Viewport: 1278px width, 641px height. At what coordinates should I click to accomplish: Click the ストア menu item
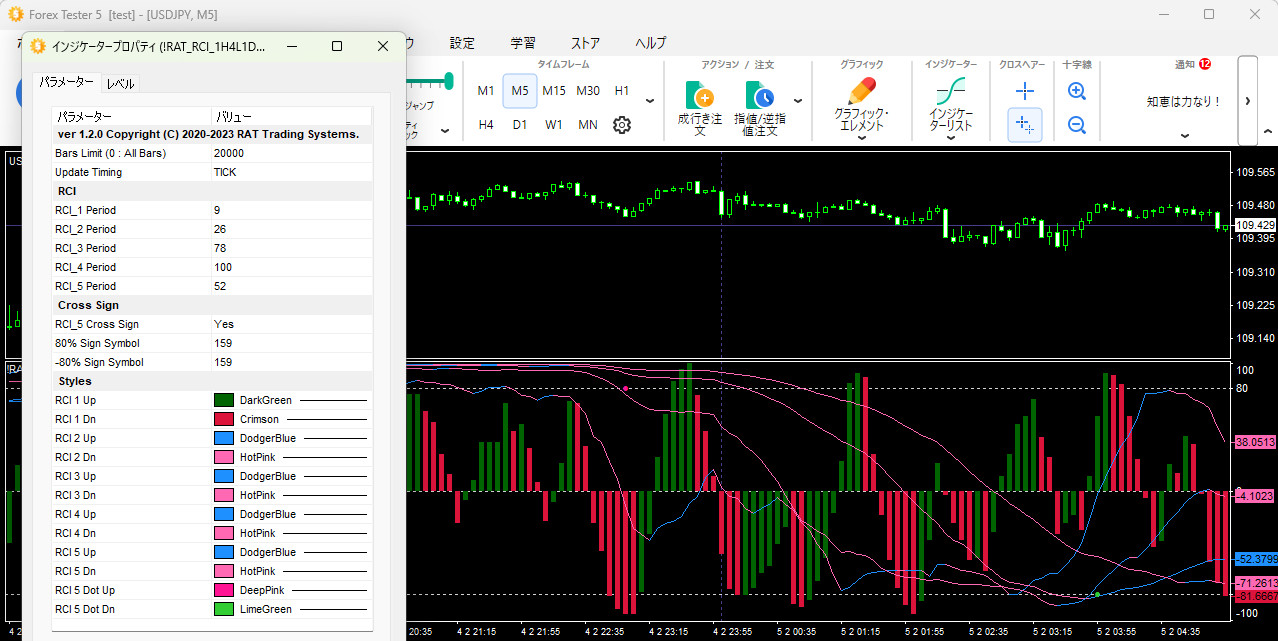pos(585,43)
